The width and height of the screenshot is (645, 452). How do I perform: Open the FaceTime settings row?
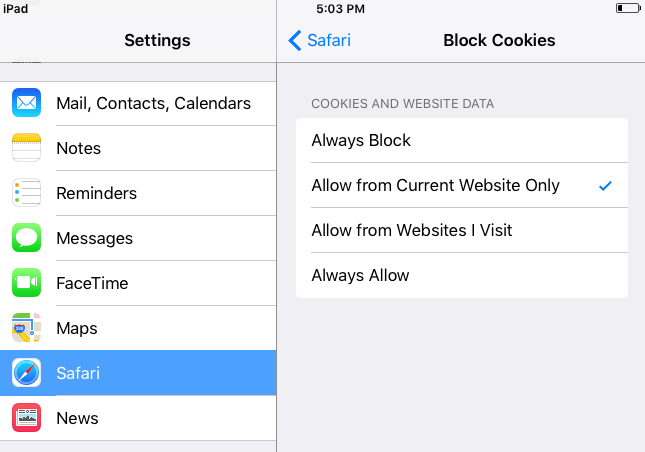click(138, 283)
